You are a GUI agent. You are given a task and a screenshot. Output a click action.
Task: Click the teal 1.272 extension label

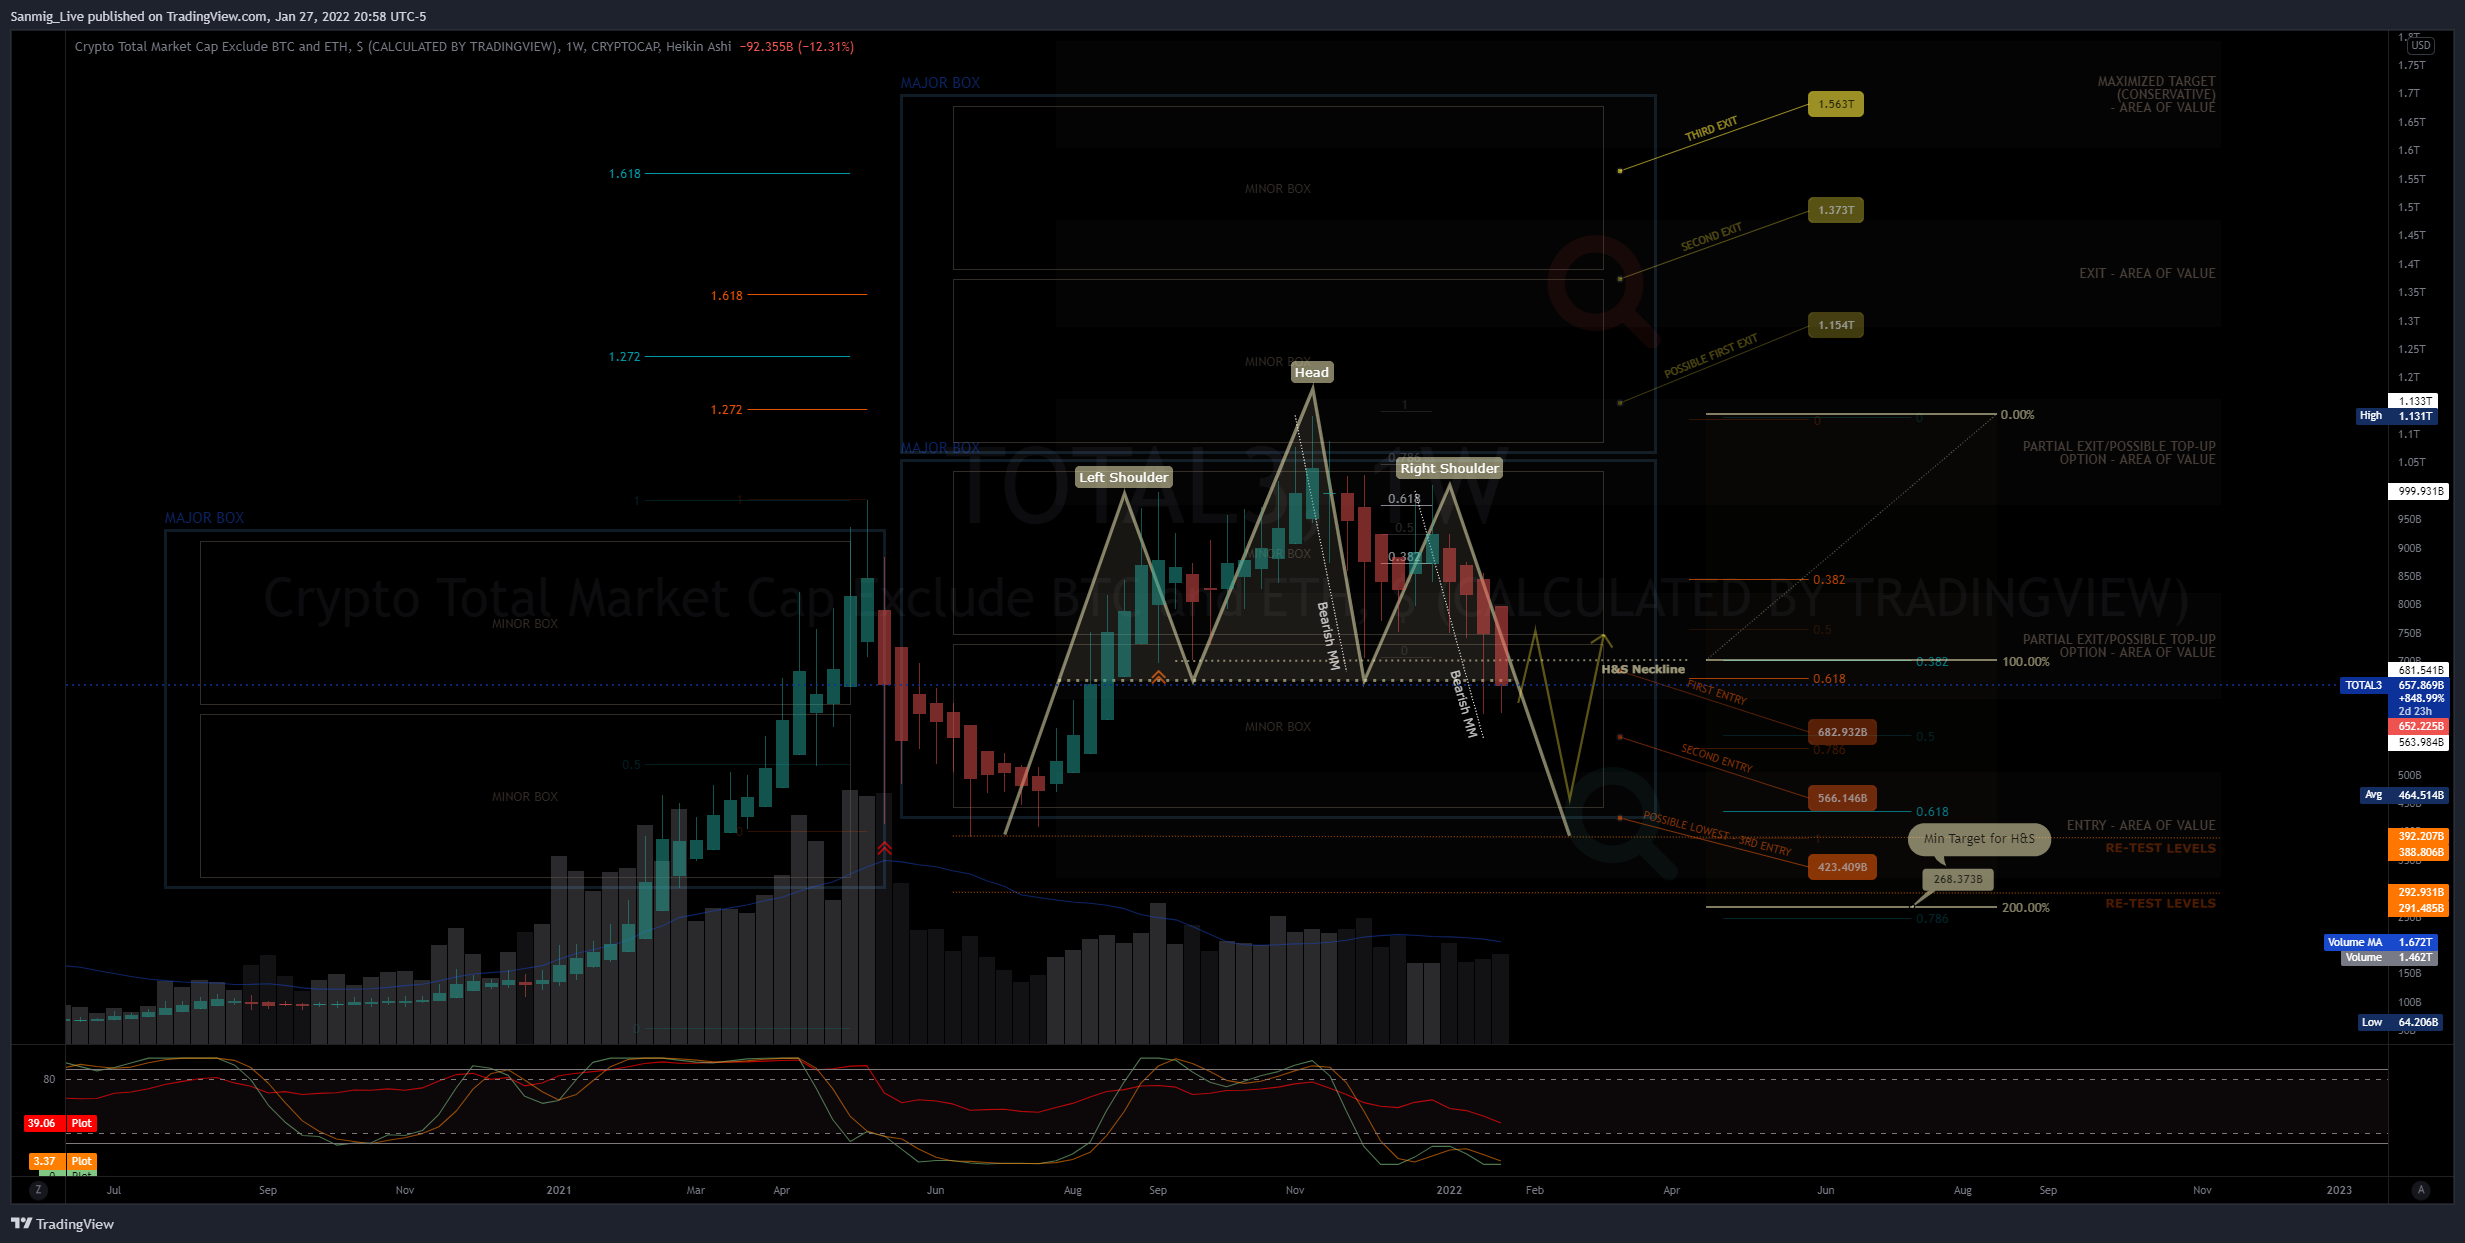point(624,357)
